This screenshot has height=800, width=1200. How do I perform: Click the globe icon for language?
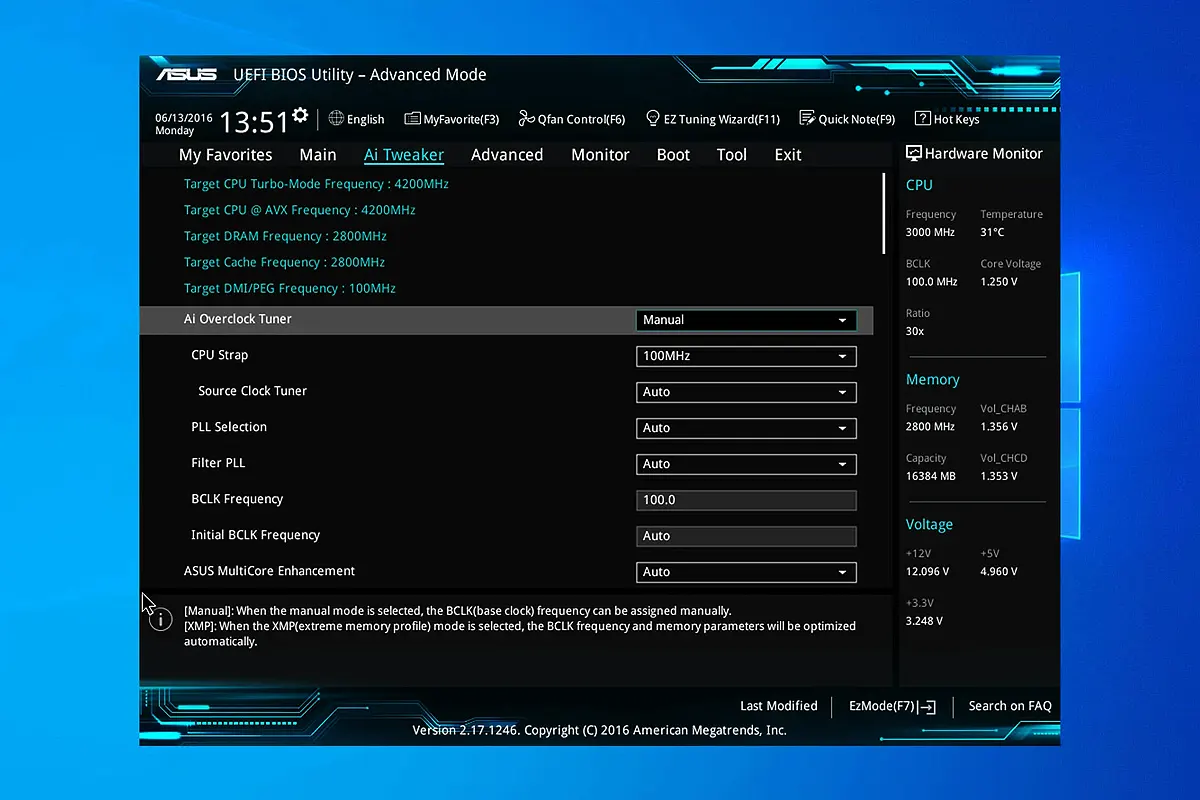coord(336,118)
